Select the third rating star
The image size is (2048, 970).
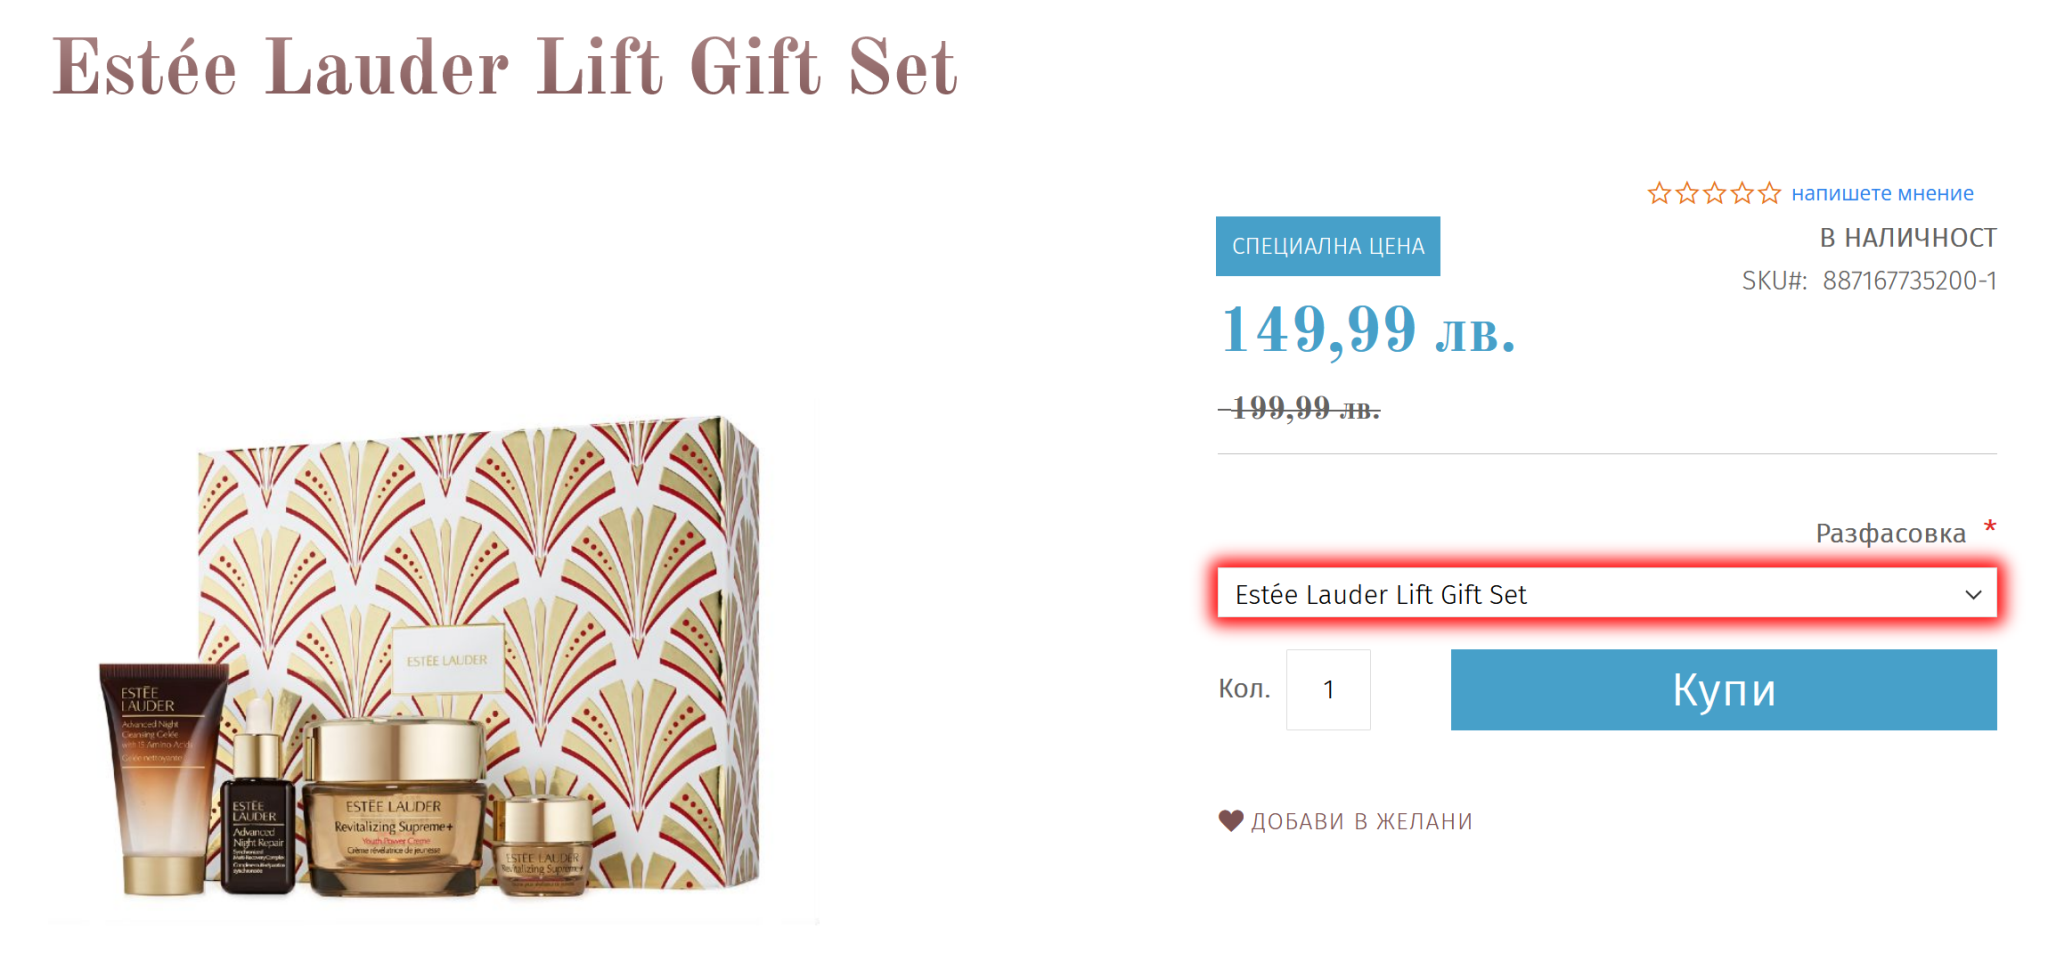(1715, 193)
